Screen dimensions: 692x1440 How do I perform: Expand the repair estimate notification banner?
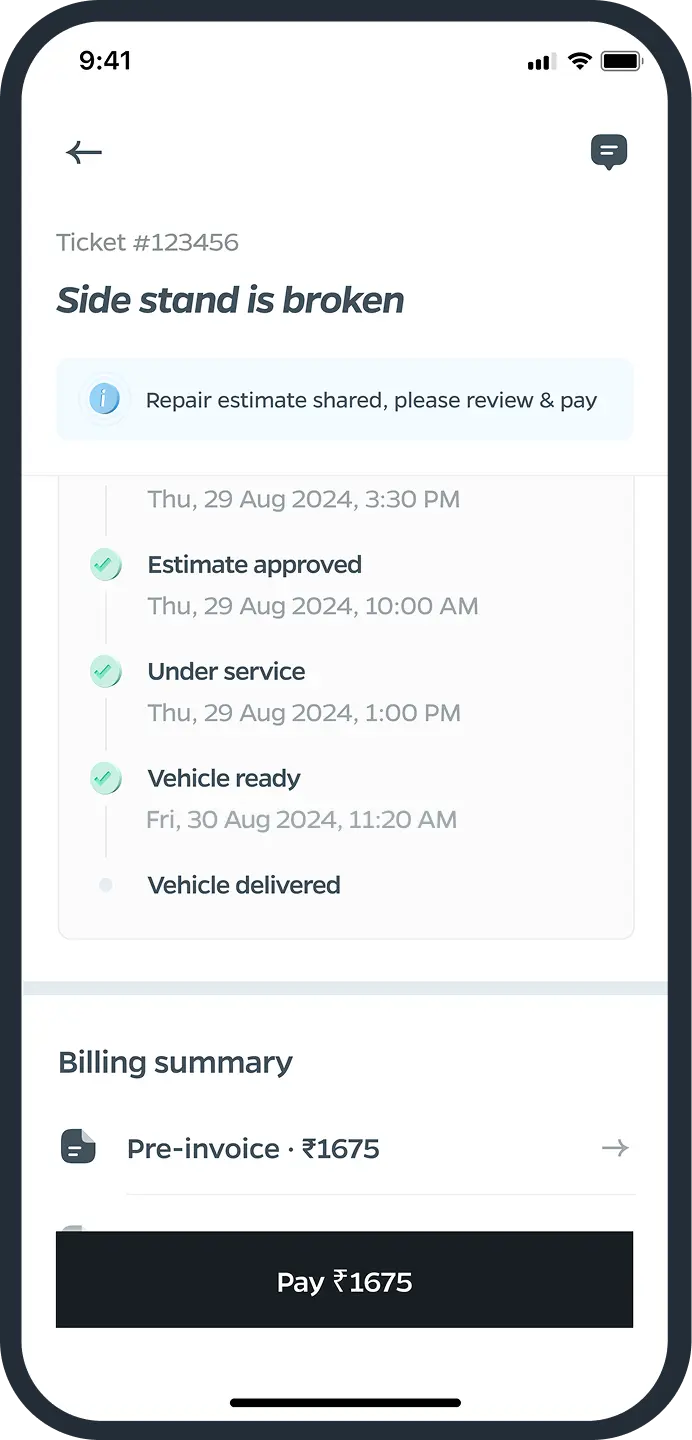345,399
